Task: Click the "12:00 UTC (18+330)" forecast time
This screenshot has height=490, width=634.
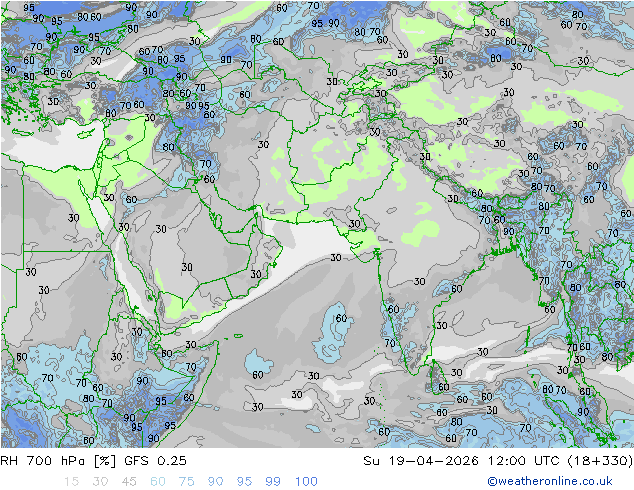Action: click(x=560, y=460)
